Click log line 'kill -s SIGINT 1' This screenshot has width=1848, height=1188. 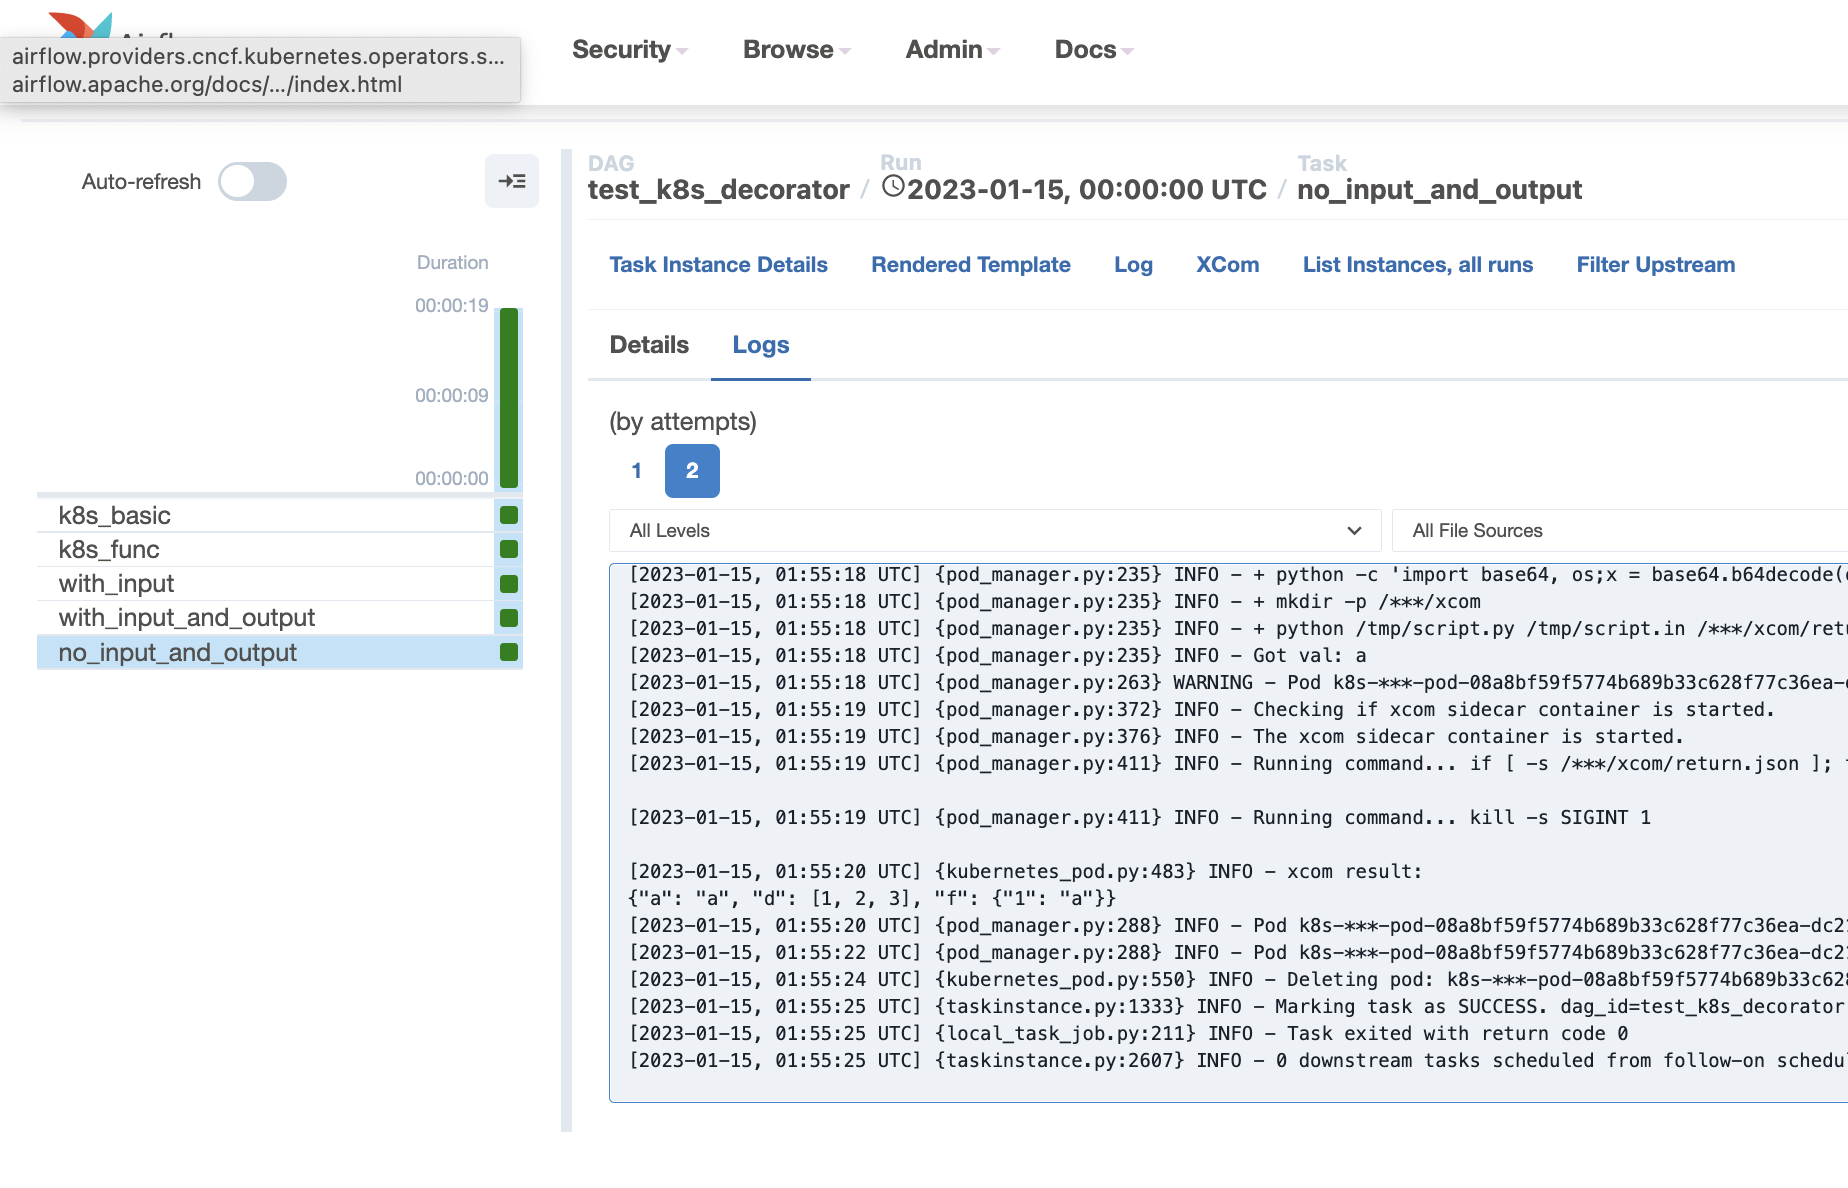click(1139, 817)
